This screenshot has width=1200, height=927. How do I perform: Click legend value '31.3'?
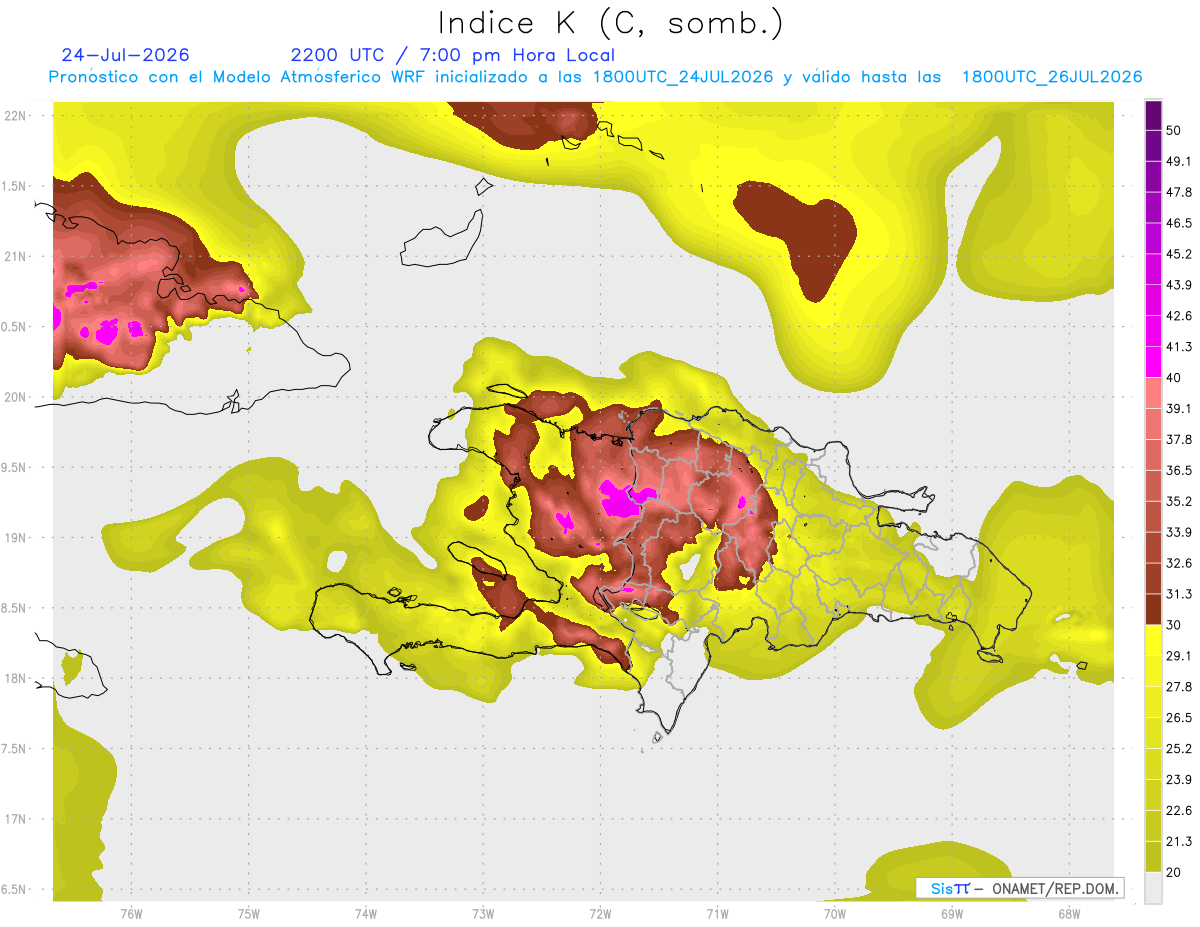(1177, 594)
